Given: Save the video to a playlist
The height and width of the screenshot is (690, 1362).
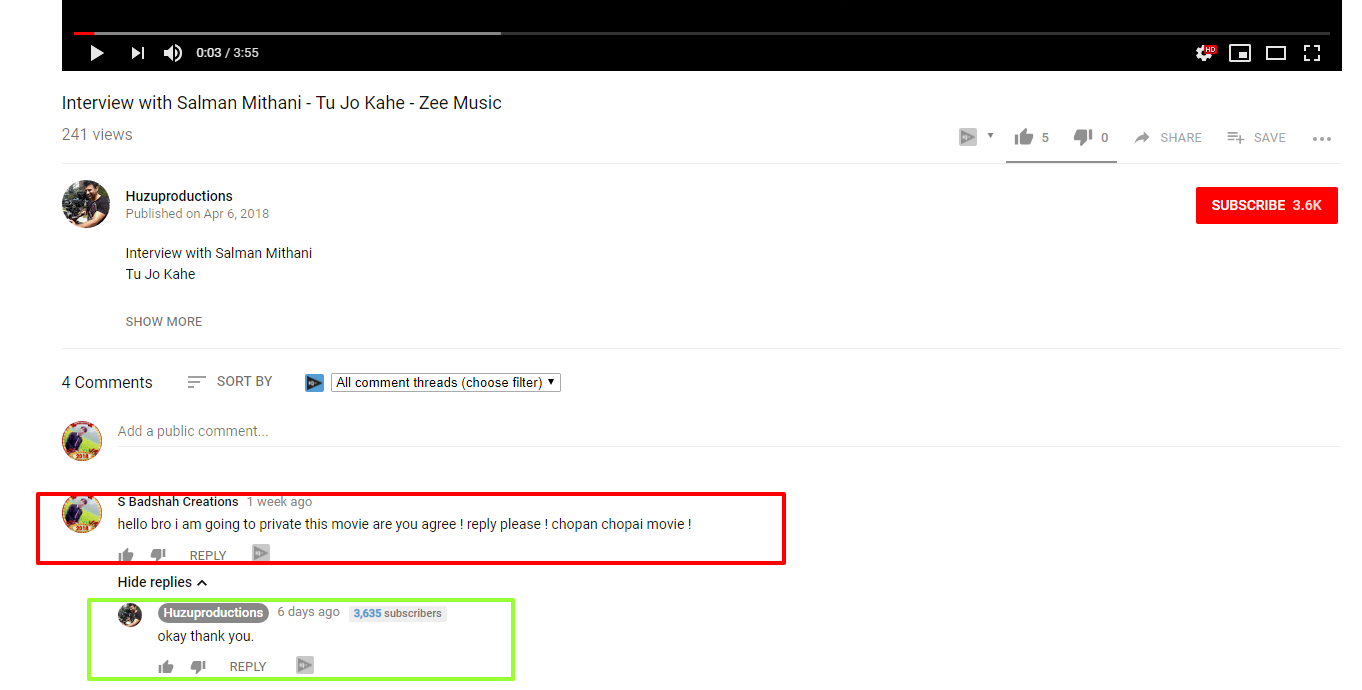Looking at the screenshot, I should (x=1256, y=138).
